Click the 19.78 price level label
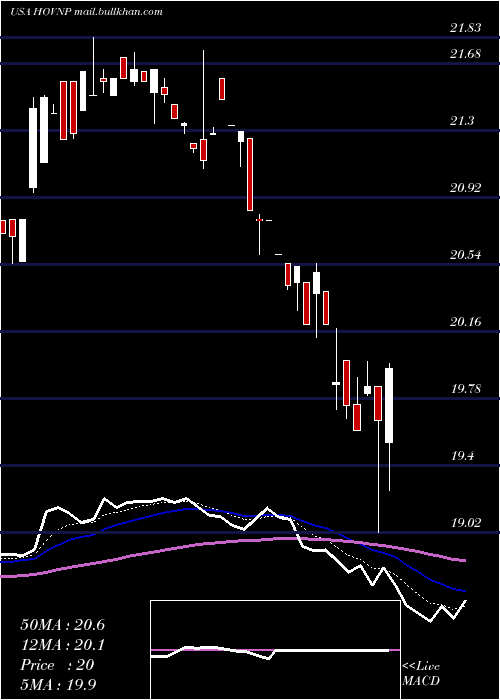The width and height of the screenshot is (500, 700). click(x=466, y=389)
